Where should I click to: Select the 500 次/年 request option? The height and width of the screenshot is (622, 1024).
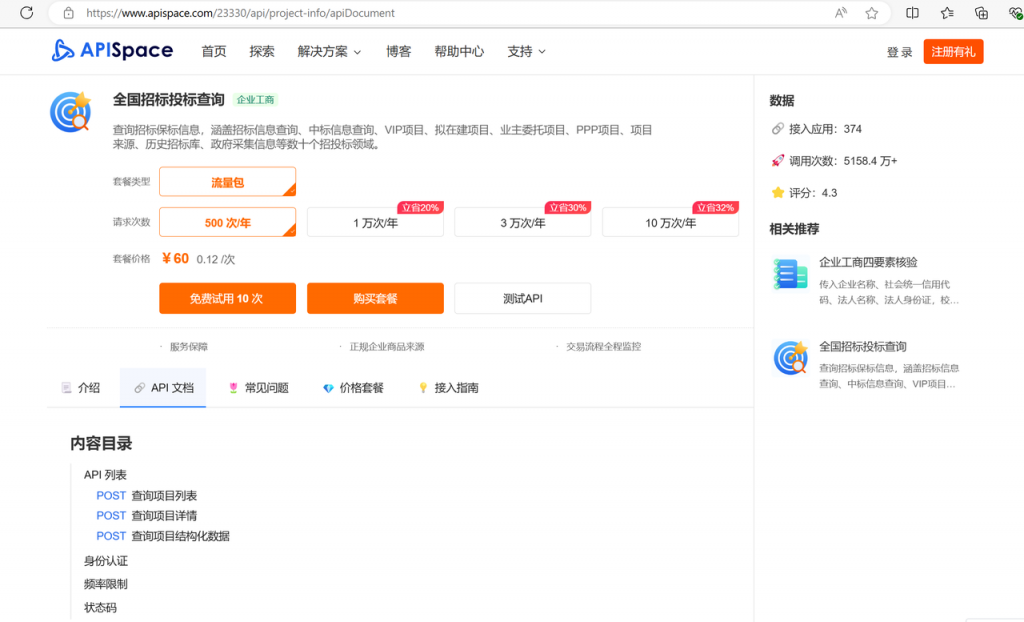coord(227,221)
